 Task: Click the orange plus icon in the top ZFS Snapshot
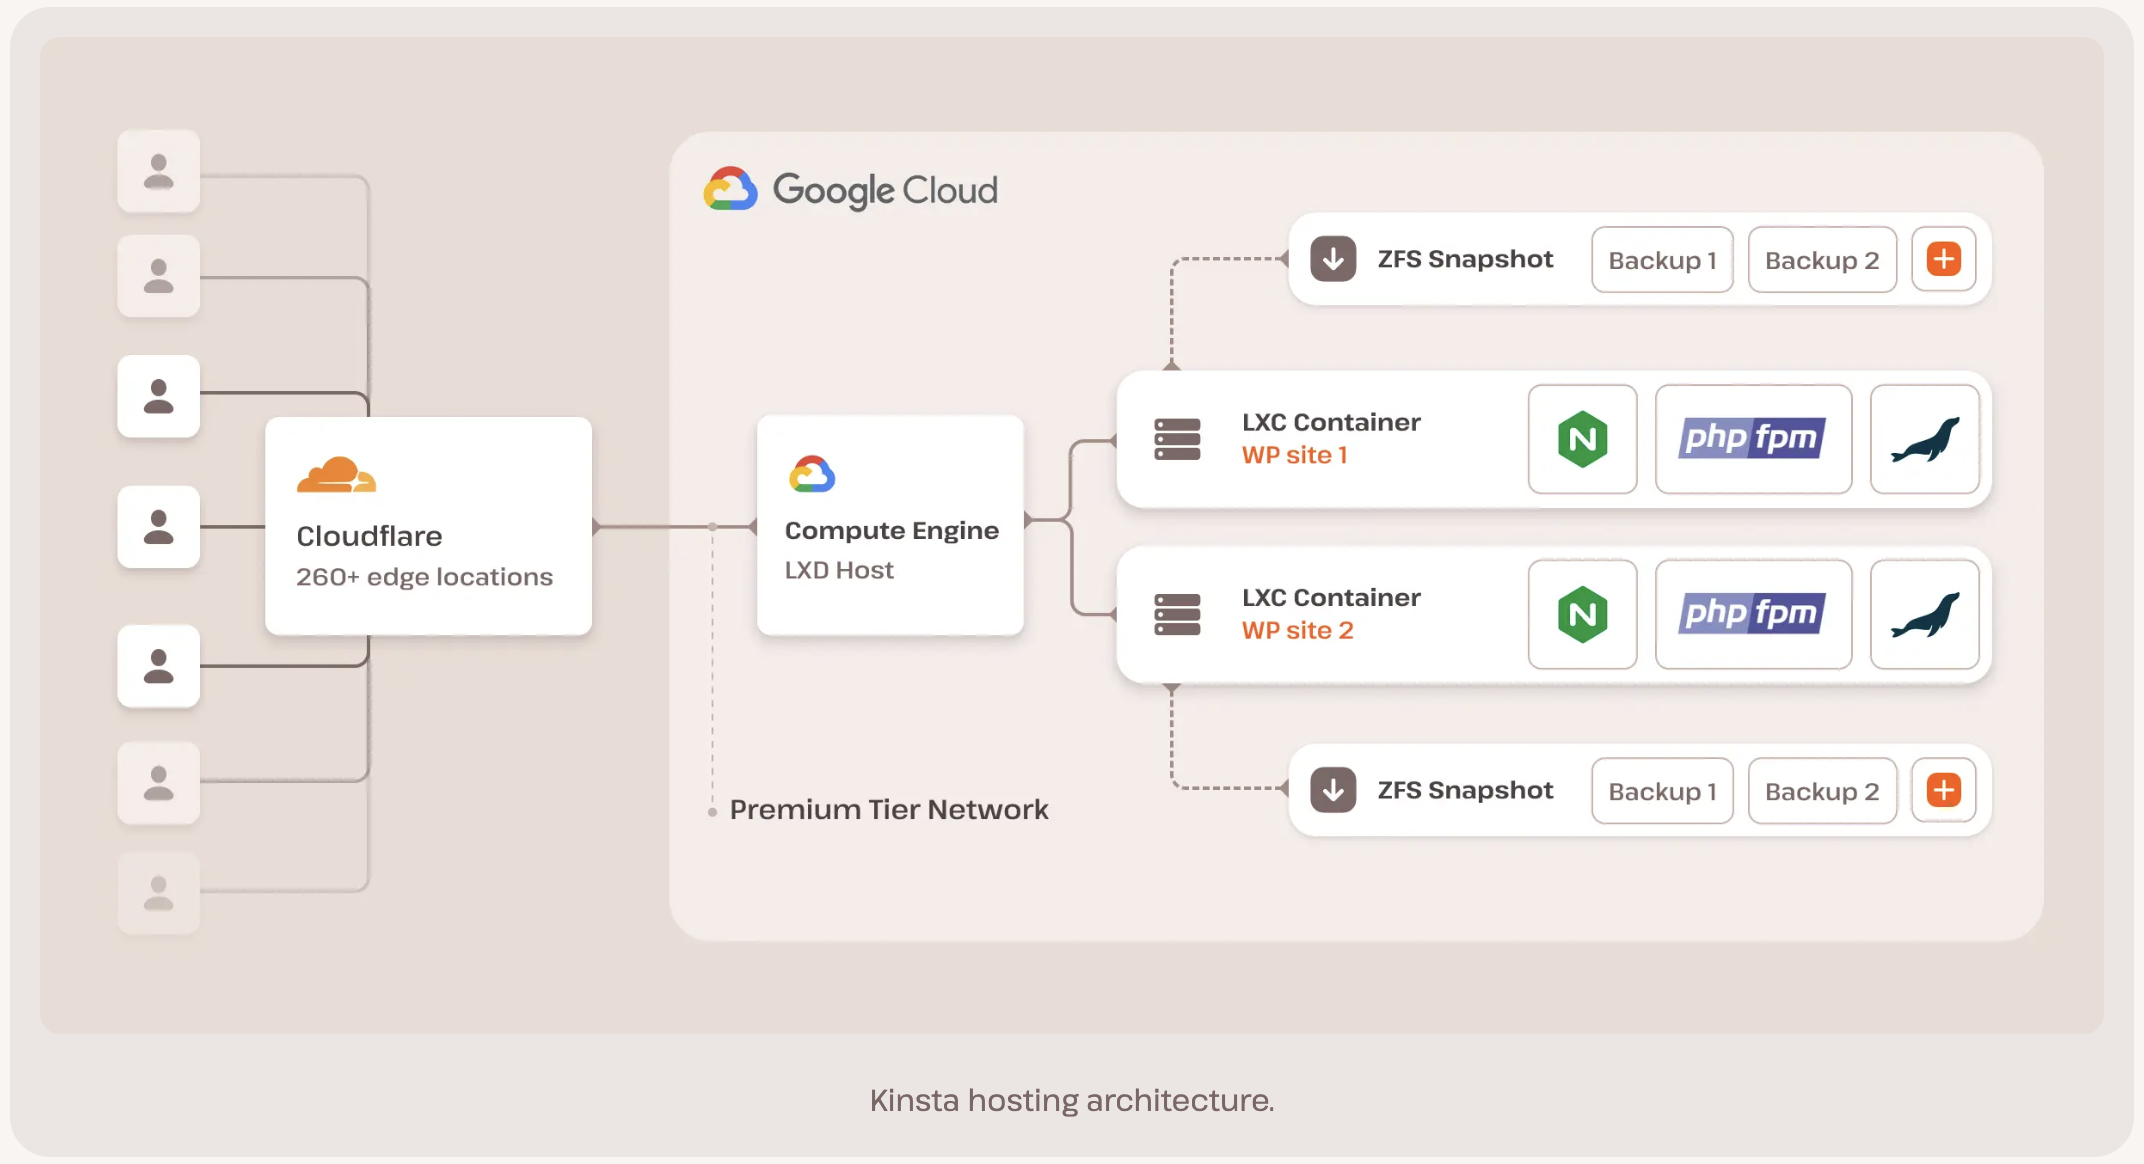click(x=1944, y=259)
